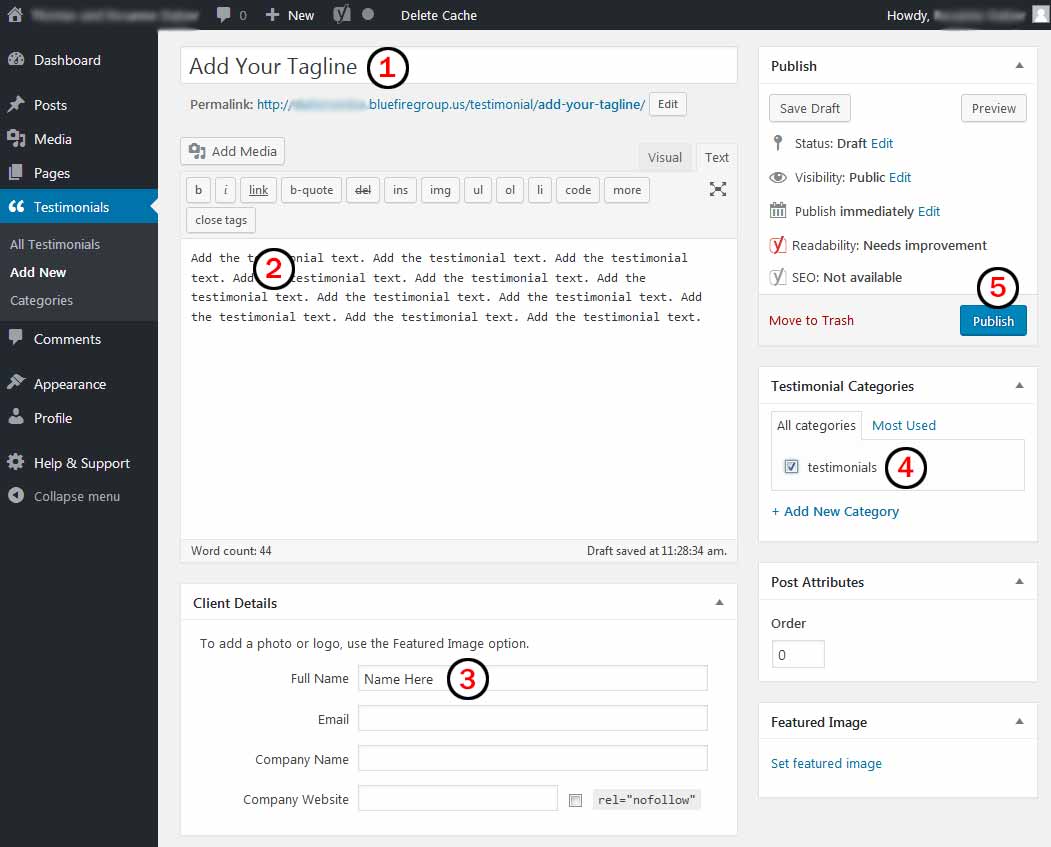Edit the Visibility setting
Viewport: 1051px width, 847px height.
(x=900, y=177)
